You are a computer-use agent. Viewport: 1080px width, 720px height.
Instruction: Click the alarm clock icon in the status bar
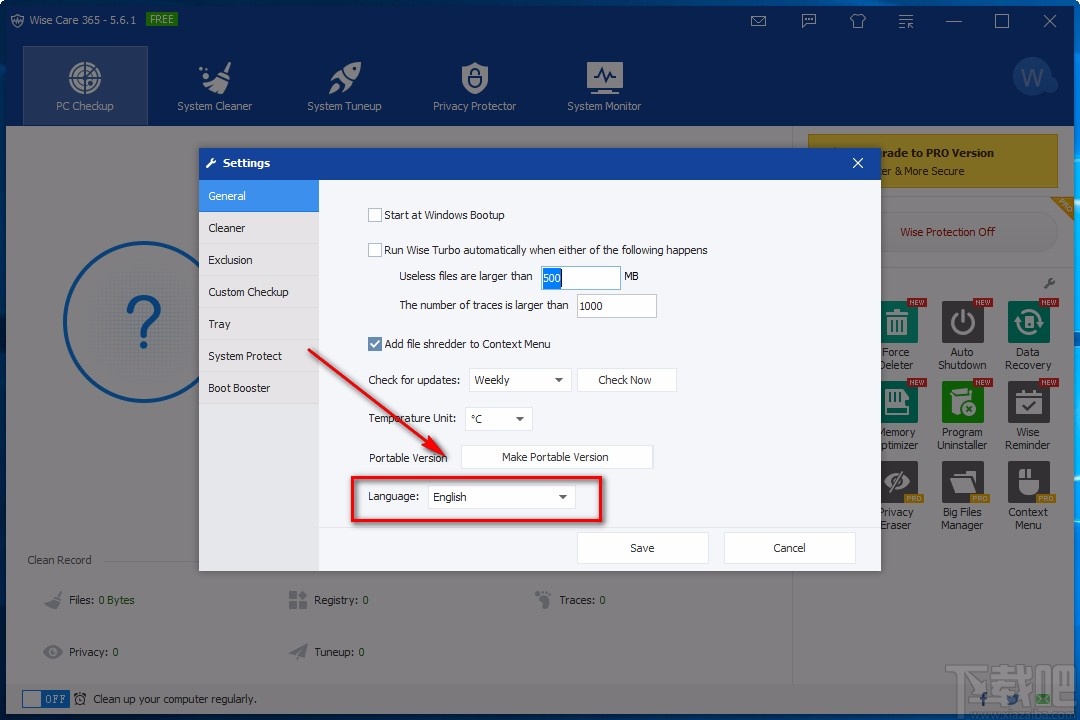click(x=80, y=699)
